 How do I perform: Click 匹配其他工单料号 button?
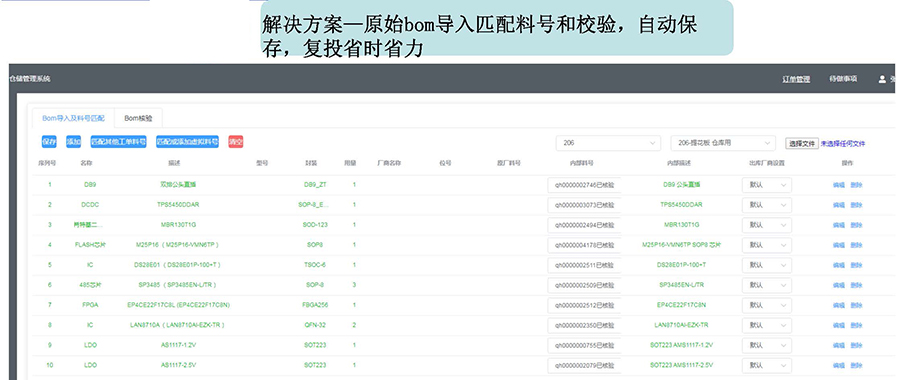coord(118,142)
